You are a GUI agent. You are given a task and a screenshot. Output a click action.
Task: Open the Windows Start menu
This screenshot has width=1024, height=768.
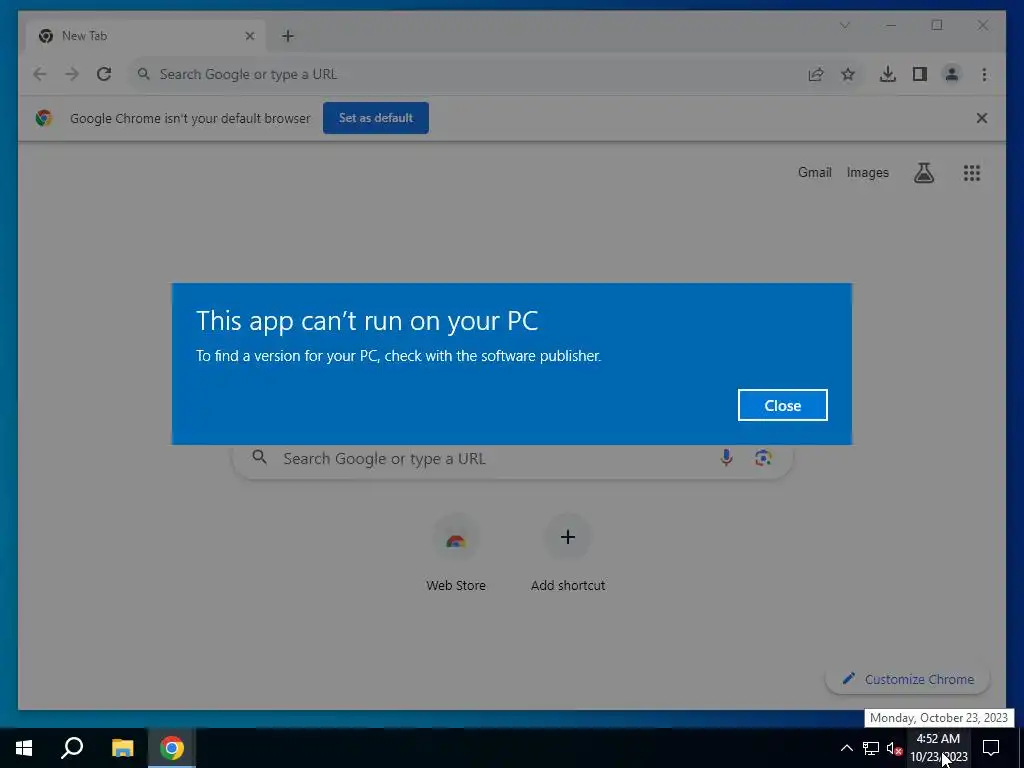tap(24, 748)
